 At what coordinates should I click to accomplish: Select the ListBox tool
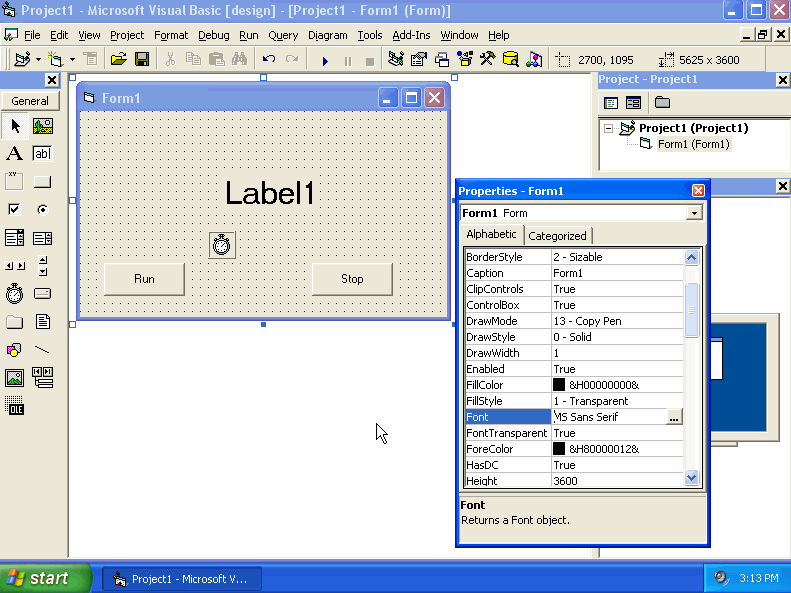point(43,238)
